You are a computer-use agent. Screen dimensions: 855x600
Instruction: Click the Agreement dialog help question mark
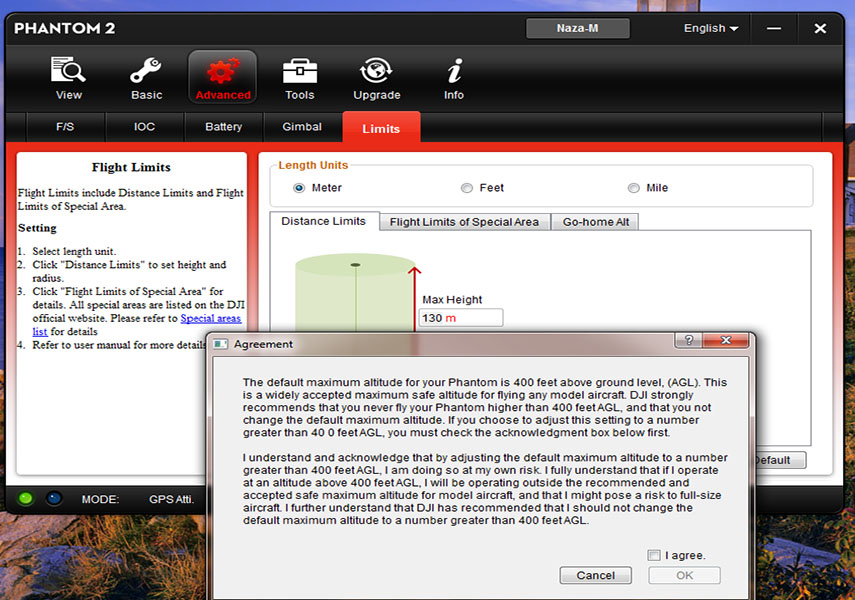689,340
